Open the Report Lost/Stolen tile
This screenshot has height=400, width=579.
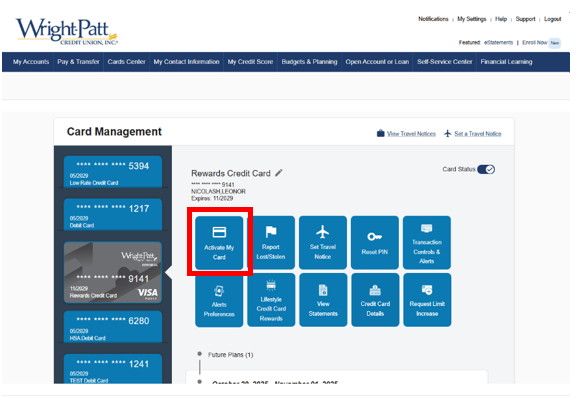(271, 243)
